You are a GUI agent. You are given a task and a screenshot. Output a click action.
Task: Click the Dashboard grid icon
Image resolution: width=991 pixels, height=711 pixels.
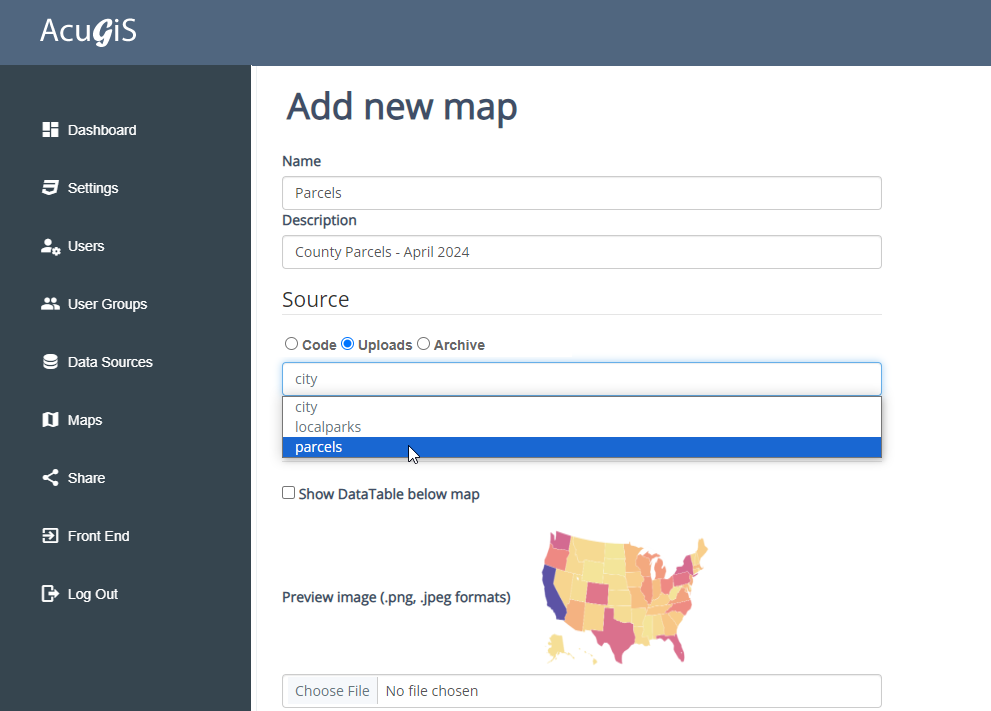pos(50,130)
